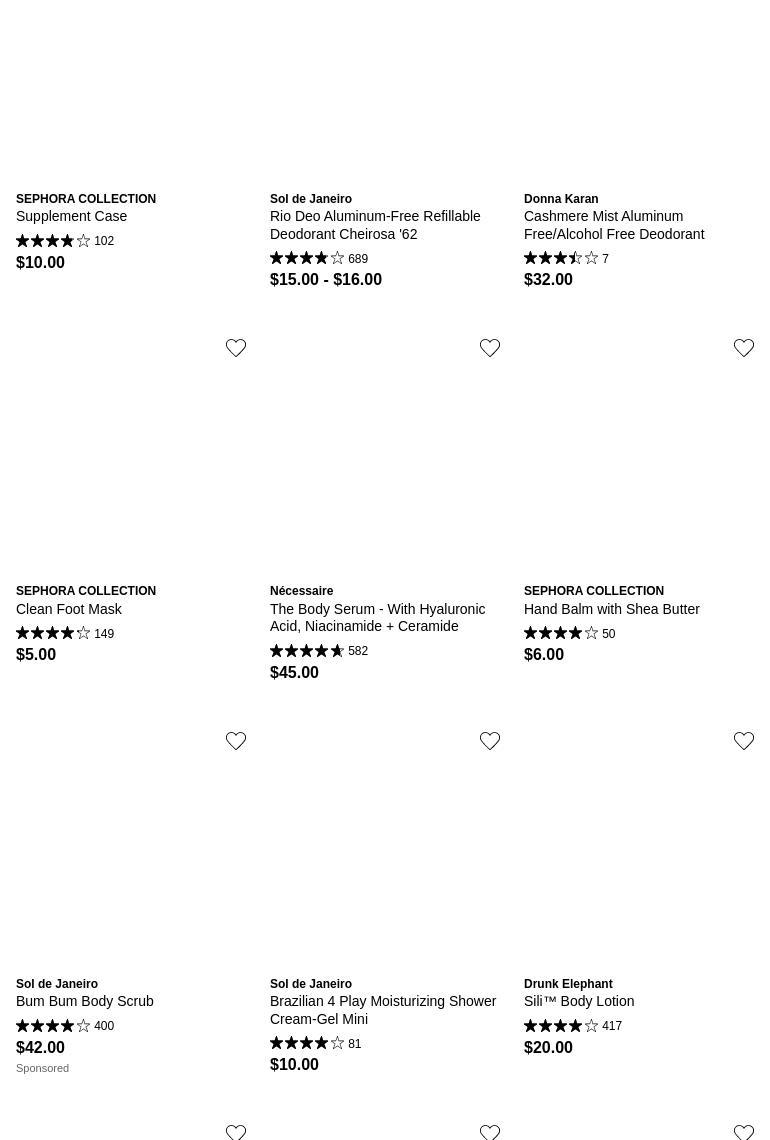Viewport: 770px width, 1140px height.
Task: Heart the Sili Body Lotion by Drunk Elephant
Action: 743,741
